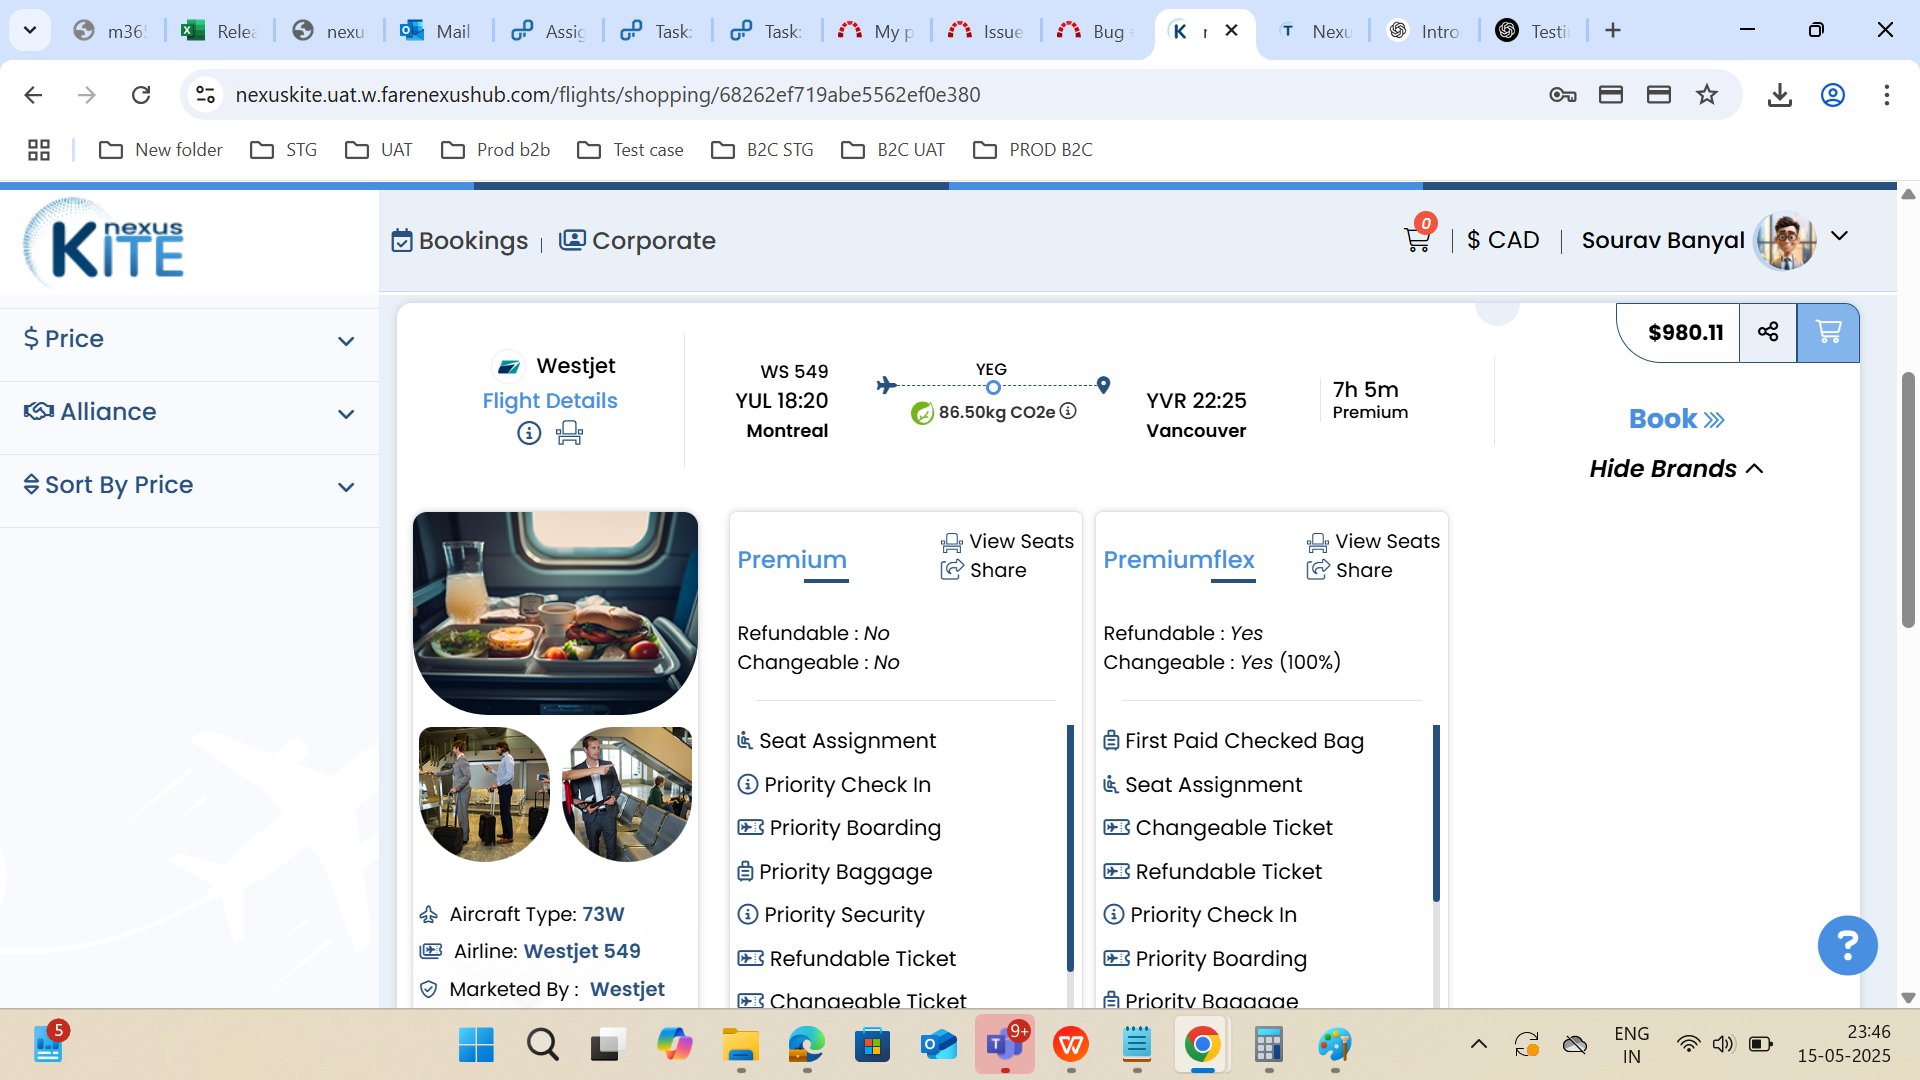Screen dimensions: 1920x1080
Task: Open Chrome profile icon
Action: coord(1832,95)
